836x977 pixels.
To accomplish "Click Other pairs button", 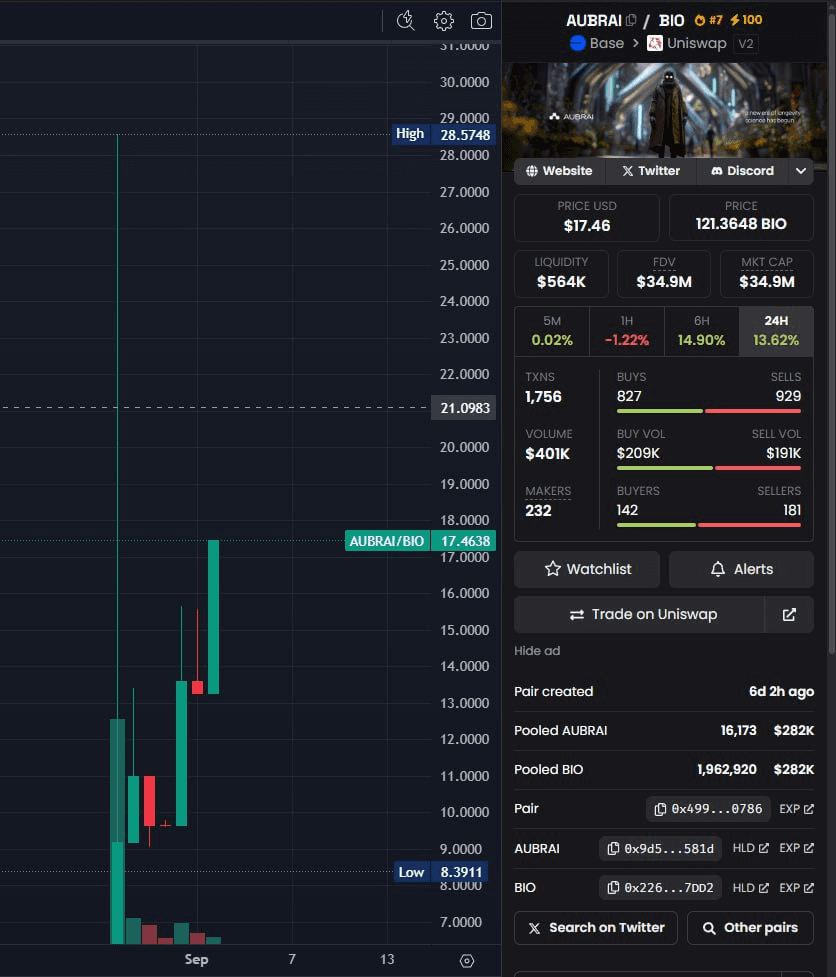I will [750, 928].
